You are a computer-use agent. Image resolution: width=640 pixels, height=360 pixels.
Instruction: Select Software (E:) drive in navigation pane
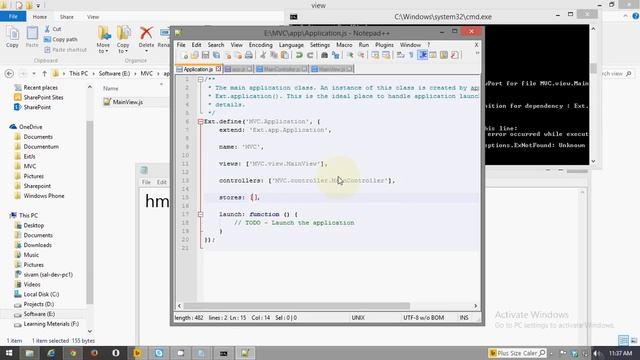tap(39, 314)
